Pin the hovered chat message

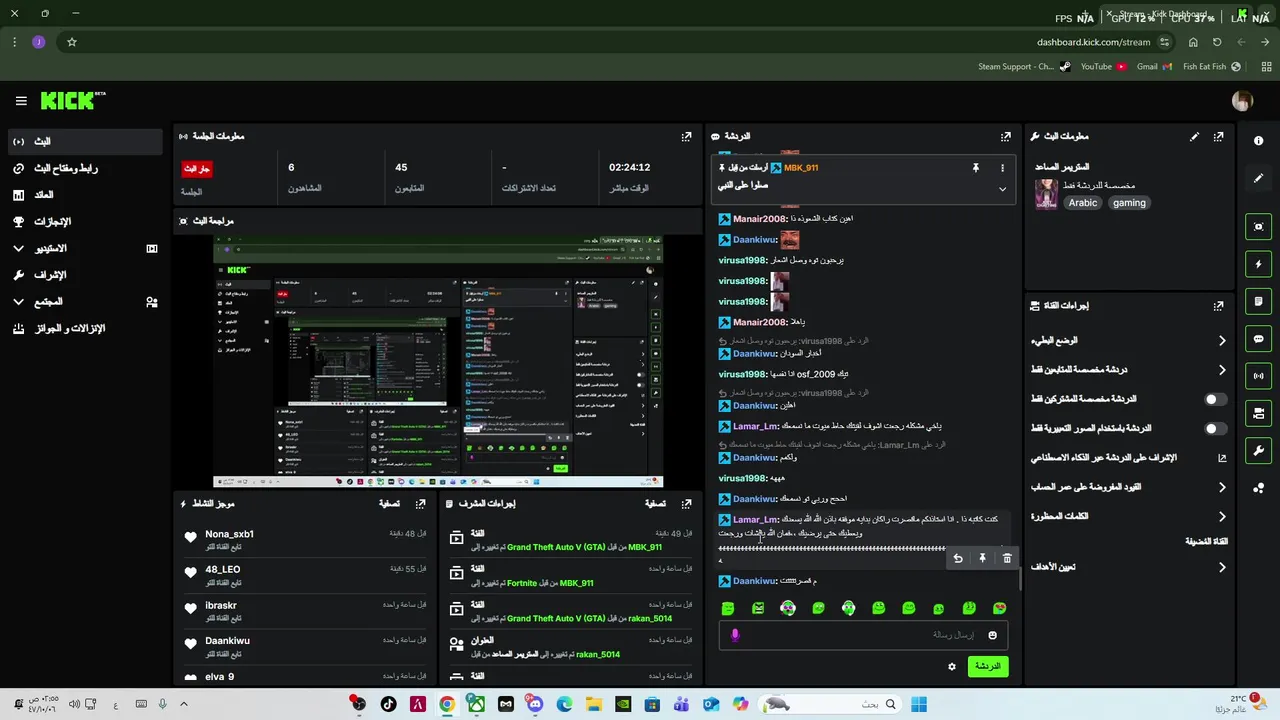(982, 559)
